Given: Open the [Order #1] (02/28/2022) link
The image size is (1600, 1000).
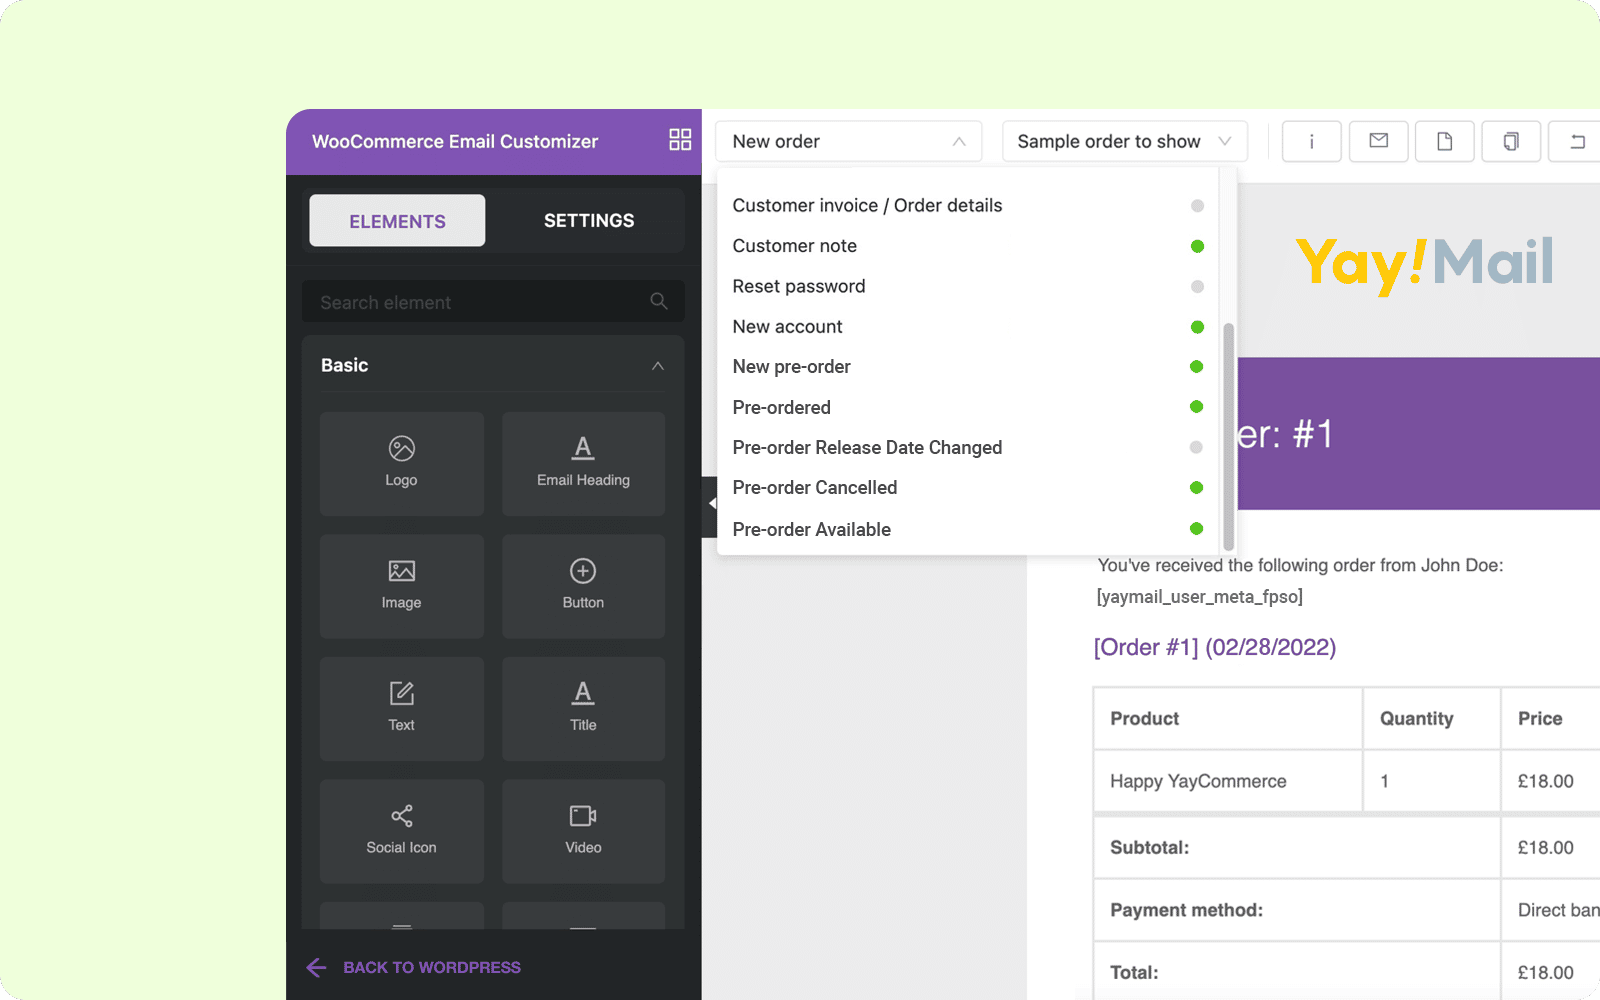Looking at the screenshot, I should tap(1215, 647).
